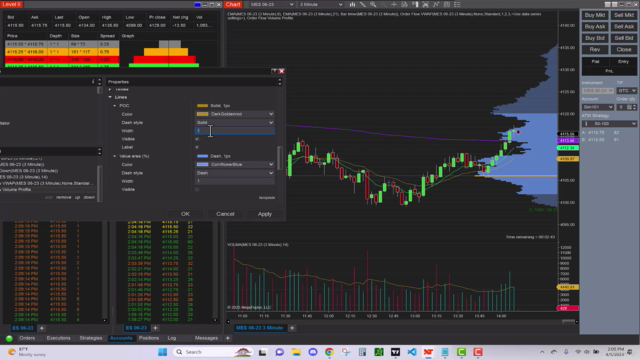Click the Sell Bid button
Viewport: 640px width, 360px height.
pyautogui.click(x=624, y=38)
